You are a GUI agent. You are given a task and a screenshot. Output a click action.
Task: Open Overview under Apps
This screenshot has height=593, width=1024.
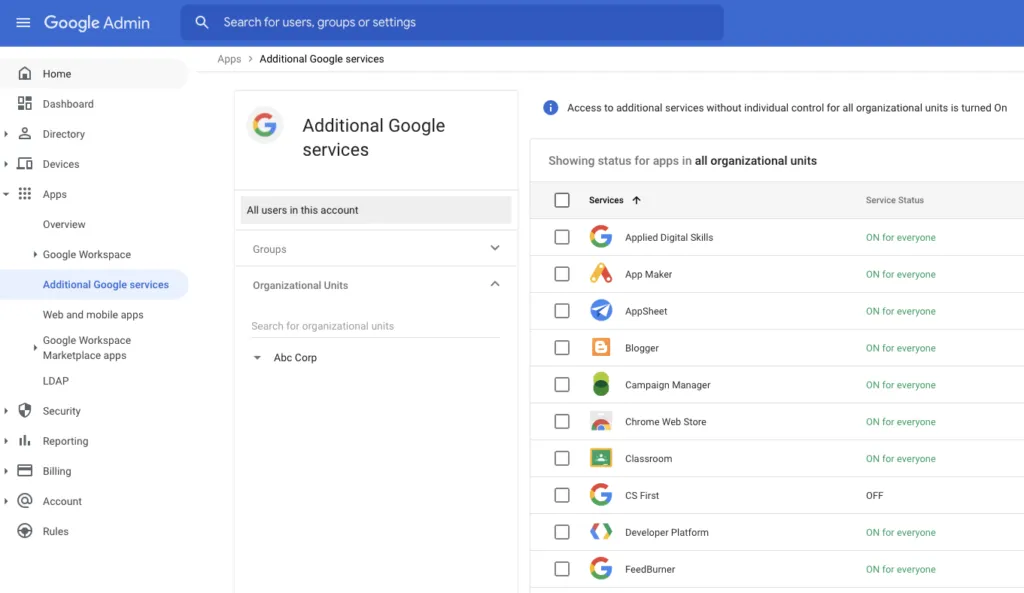click(x=64, y=224)
